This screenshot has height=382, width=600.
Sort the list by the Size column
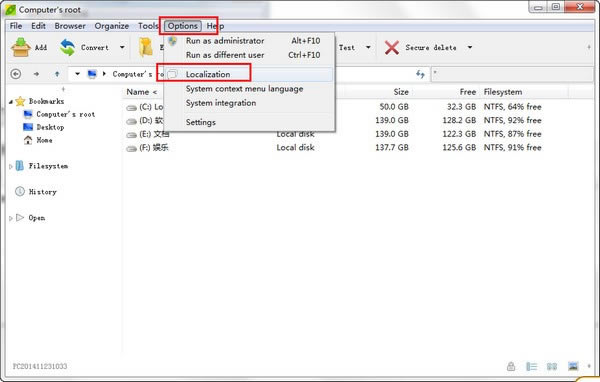point(401,92)
